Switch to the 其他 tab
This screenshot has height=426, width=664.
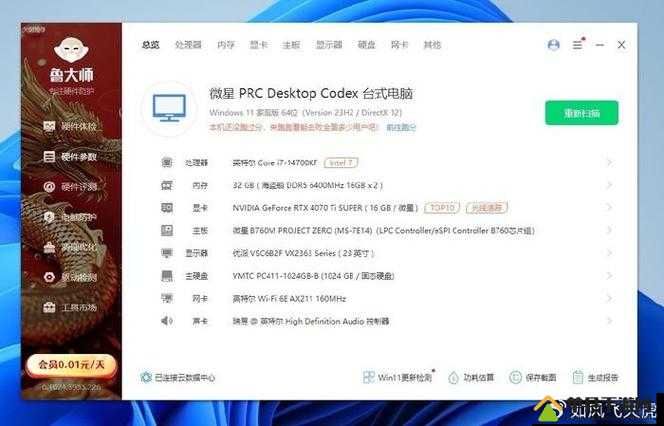[432, 44]
